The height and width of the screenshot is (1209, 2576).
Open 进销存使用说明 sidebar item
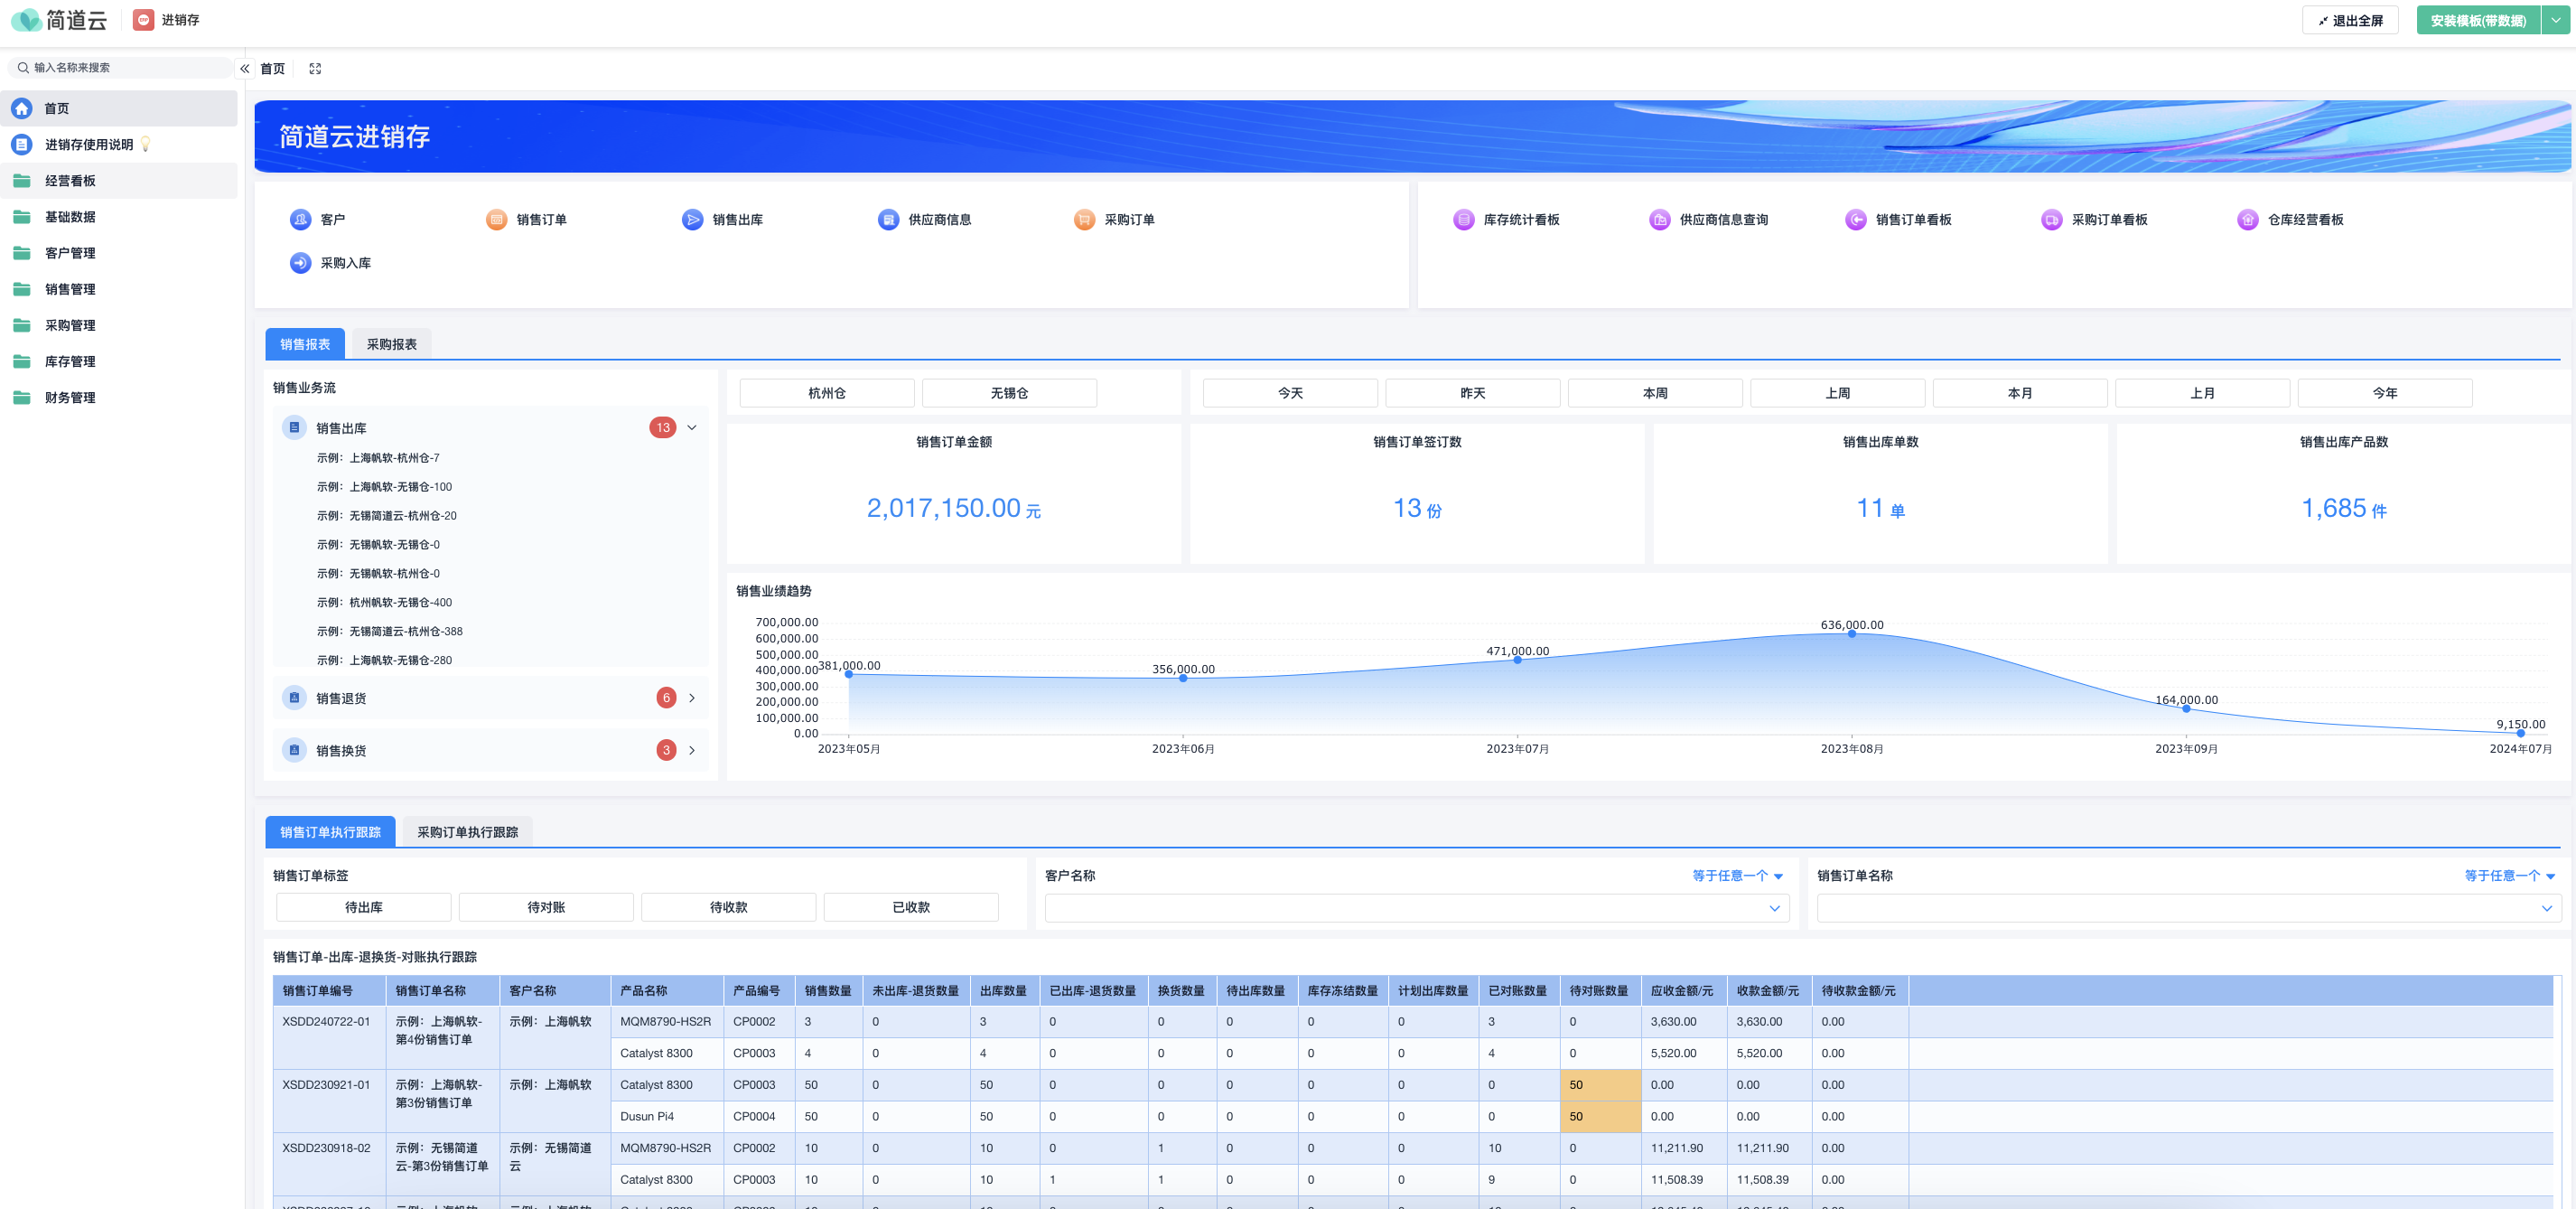(x=89, y=145)
